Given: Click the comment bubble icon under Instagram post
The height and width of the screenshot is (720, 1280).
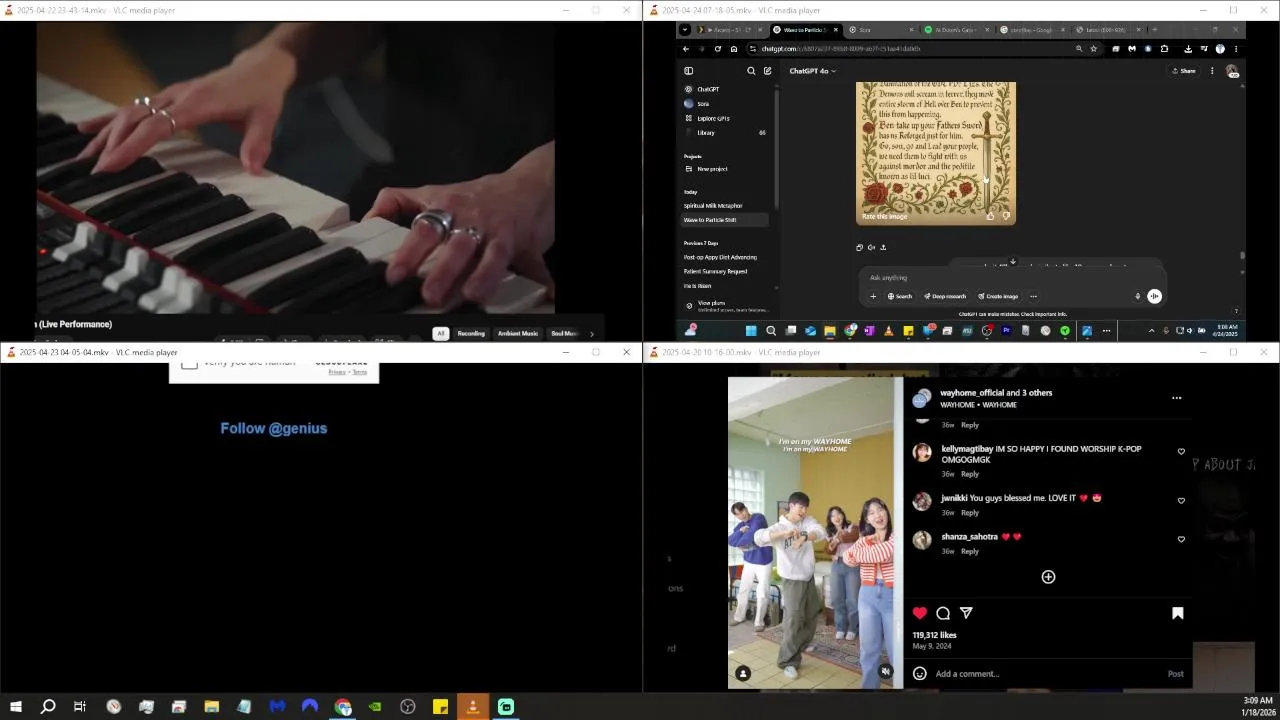Looking at the screenshot, I should [x=943, y=613].
